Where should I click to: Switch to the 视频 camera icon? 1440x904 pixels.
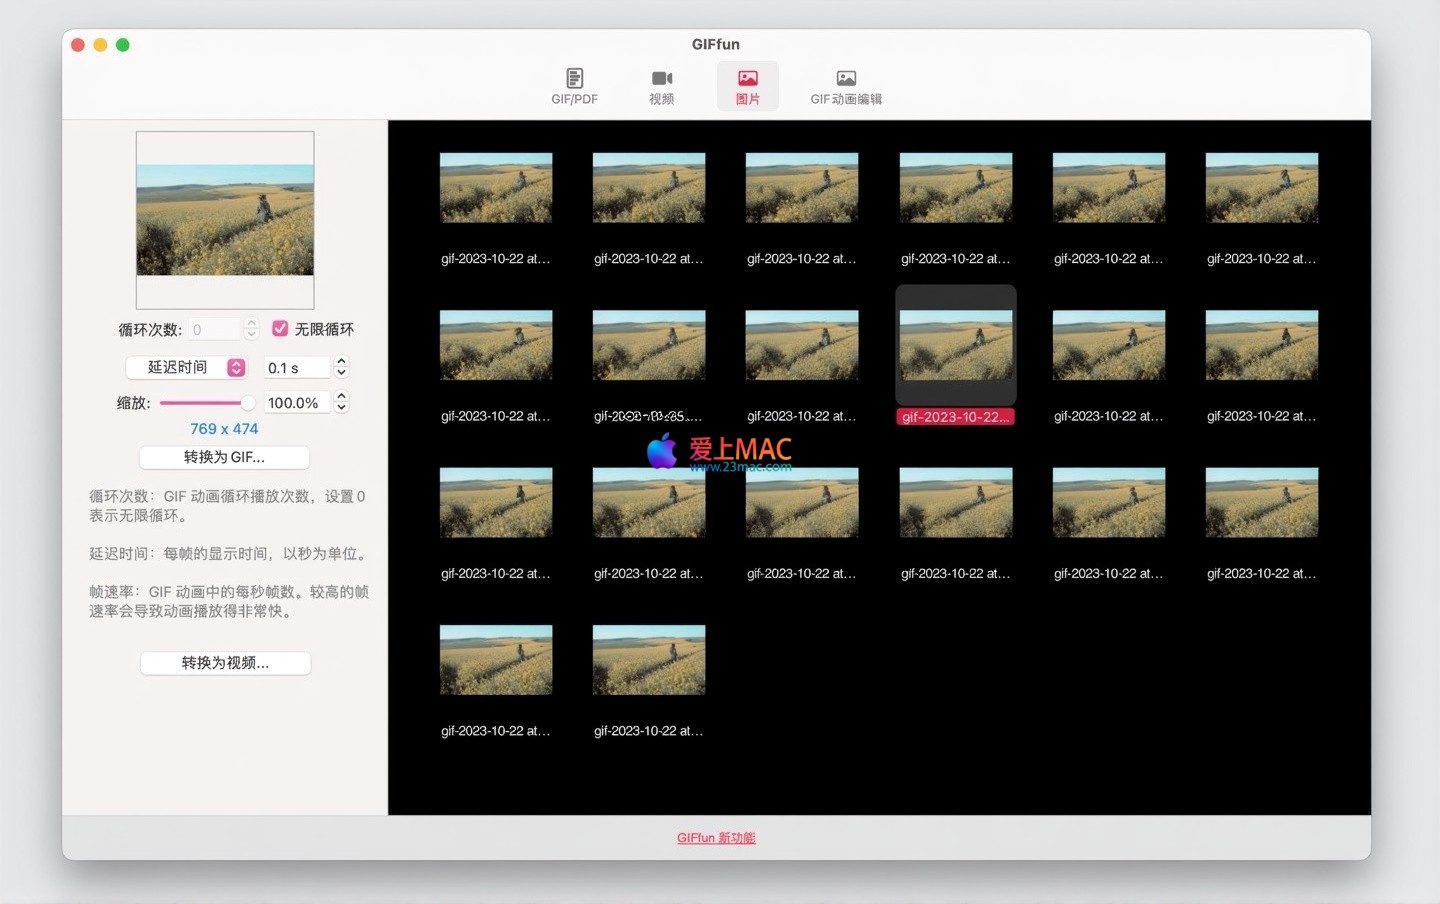pyautogui.click(x=661, y=79)
